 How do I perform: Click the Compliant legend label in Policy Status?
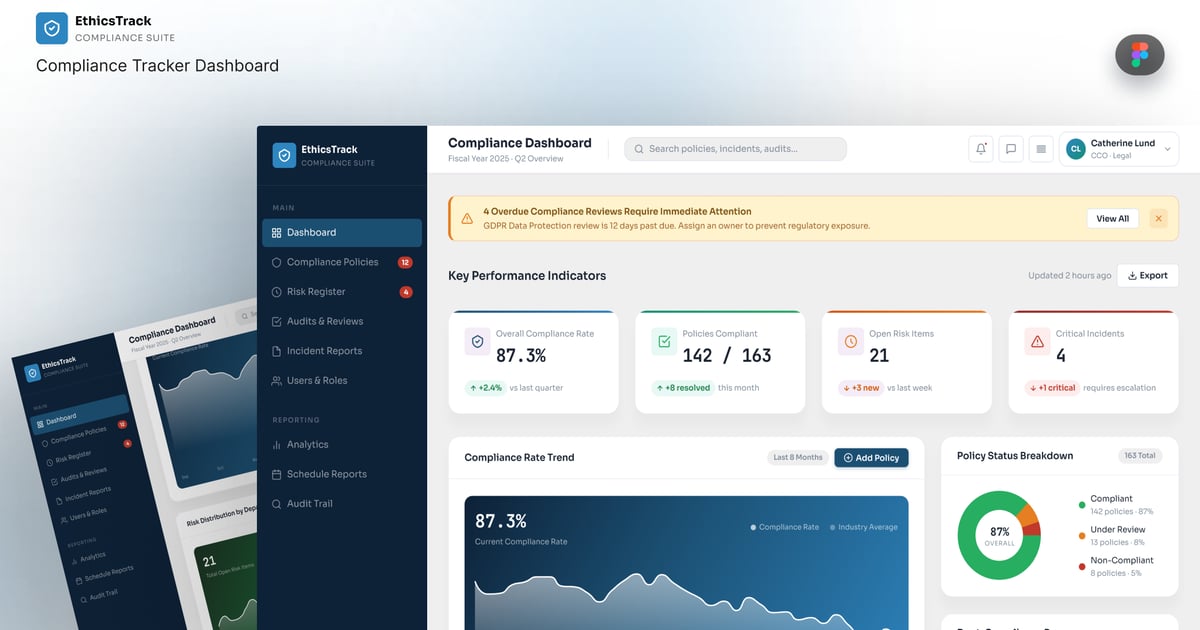(1112, 498)
